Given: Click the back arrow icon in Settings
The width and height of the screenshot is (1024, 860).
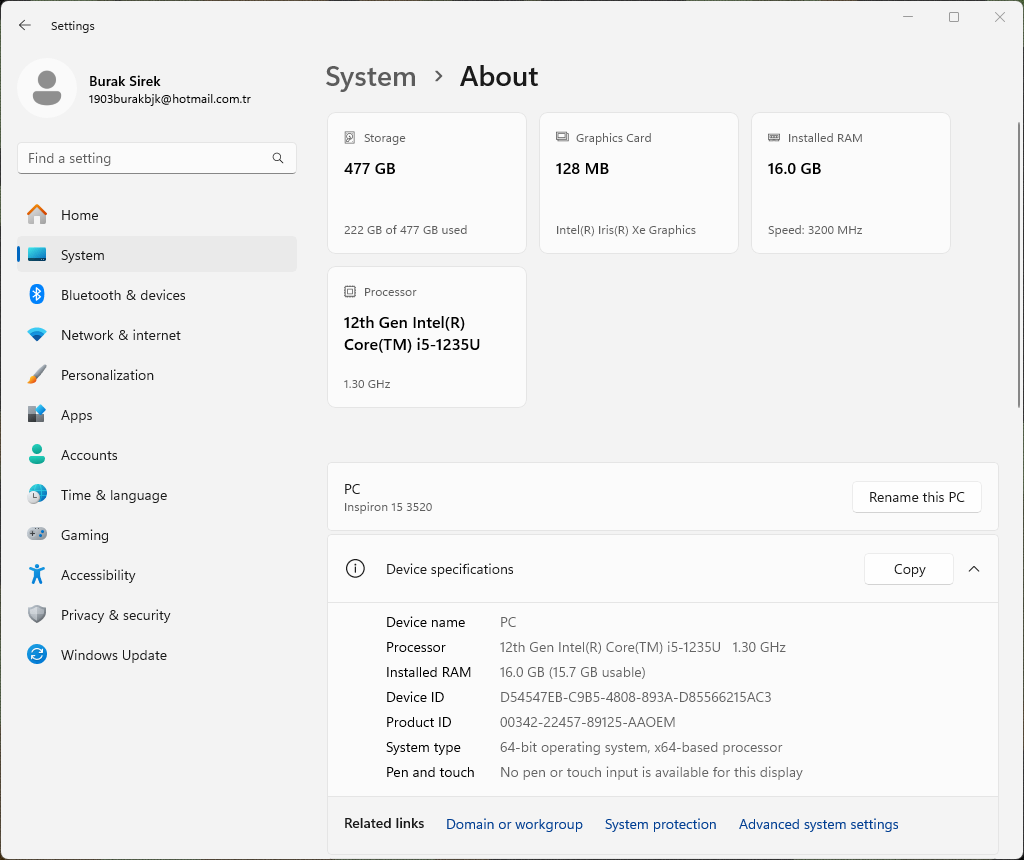Looking at the screenshot, I should pos(25,26).
